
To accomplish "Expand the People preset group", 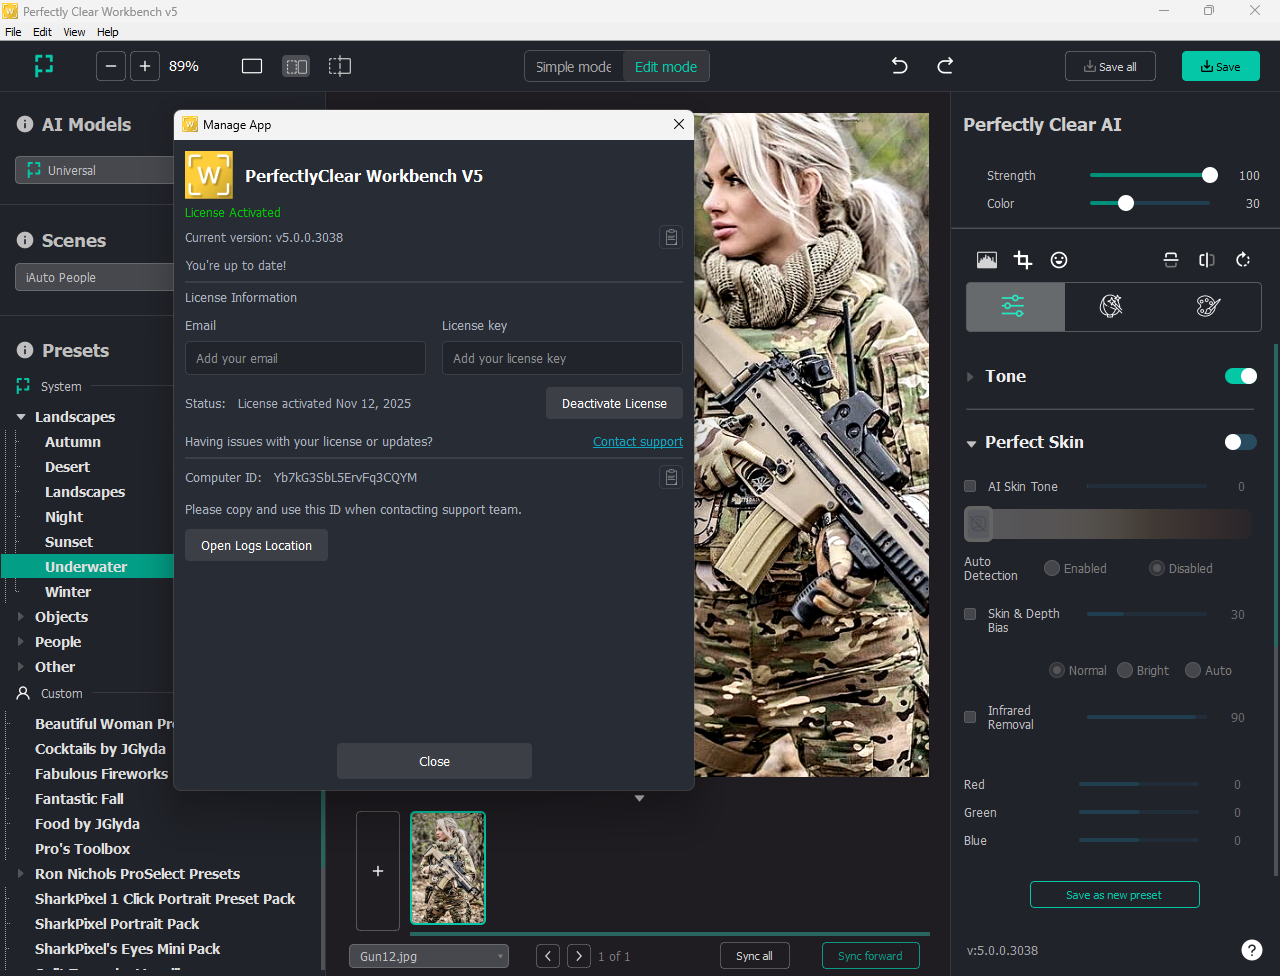I will point(21,642).
